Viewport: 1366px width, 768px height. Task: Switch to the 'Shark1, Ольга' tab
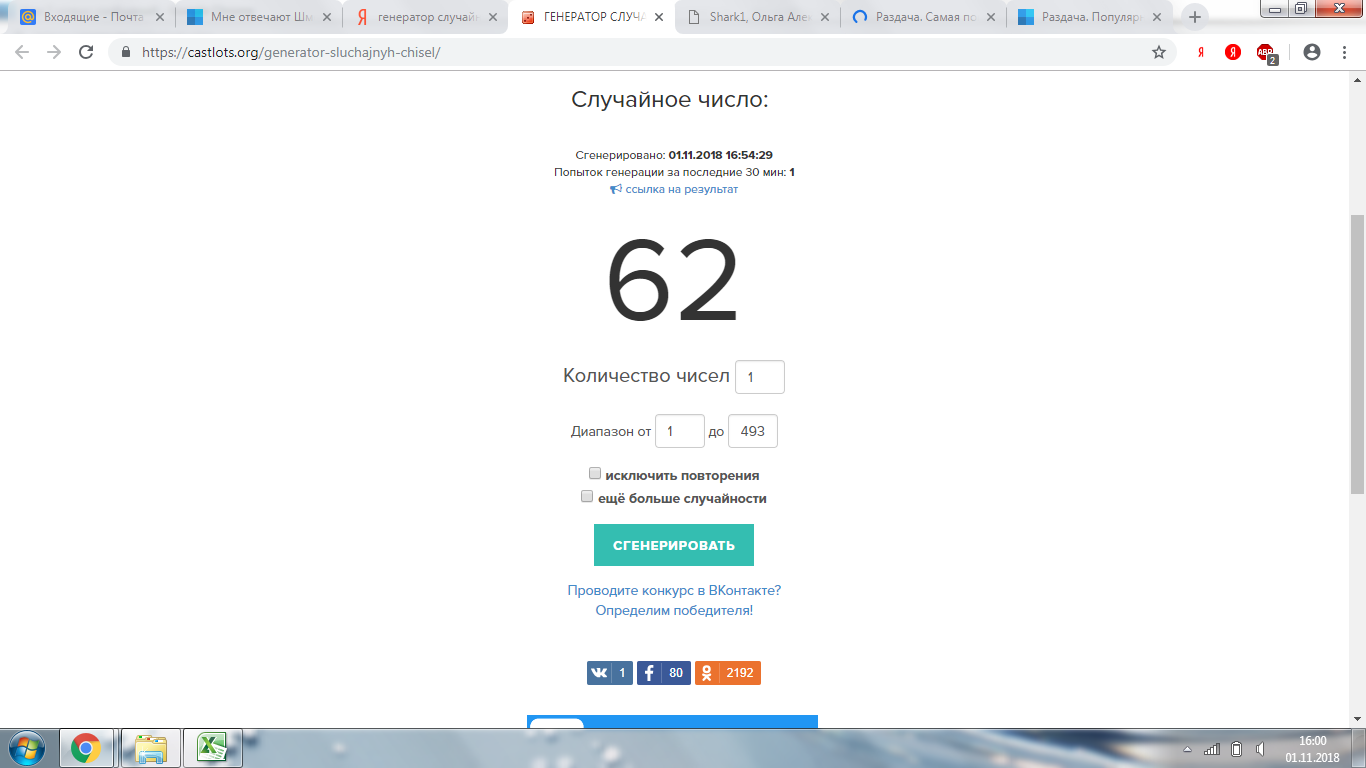[x=757, y=17]
